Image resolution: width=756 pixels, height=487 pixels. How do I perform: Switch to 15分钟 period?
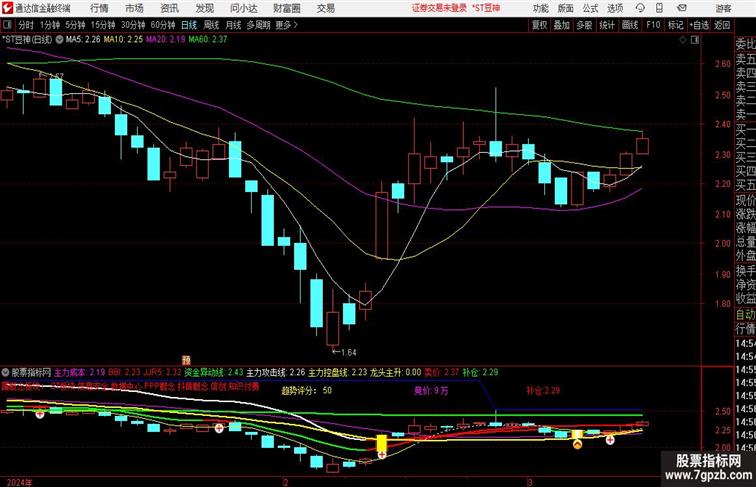pos(103,25)
